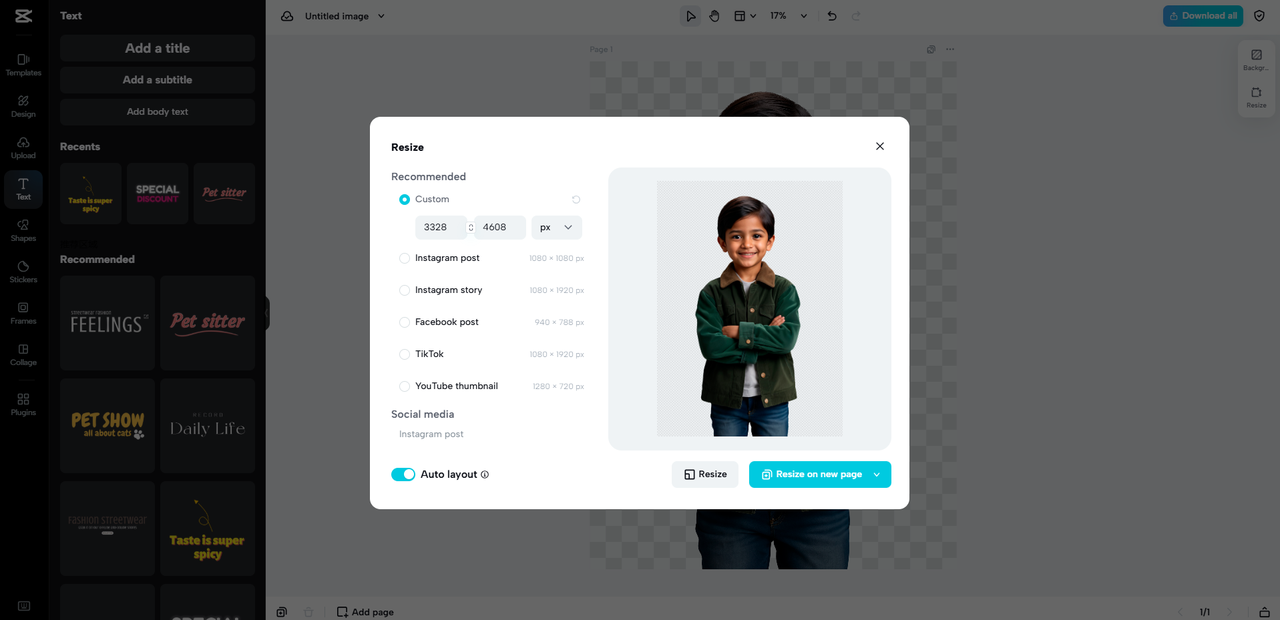Open the Design sidebar panel
This screenshot has width=1280, height=620.
(x=23, y=106)
